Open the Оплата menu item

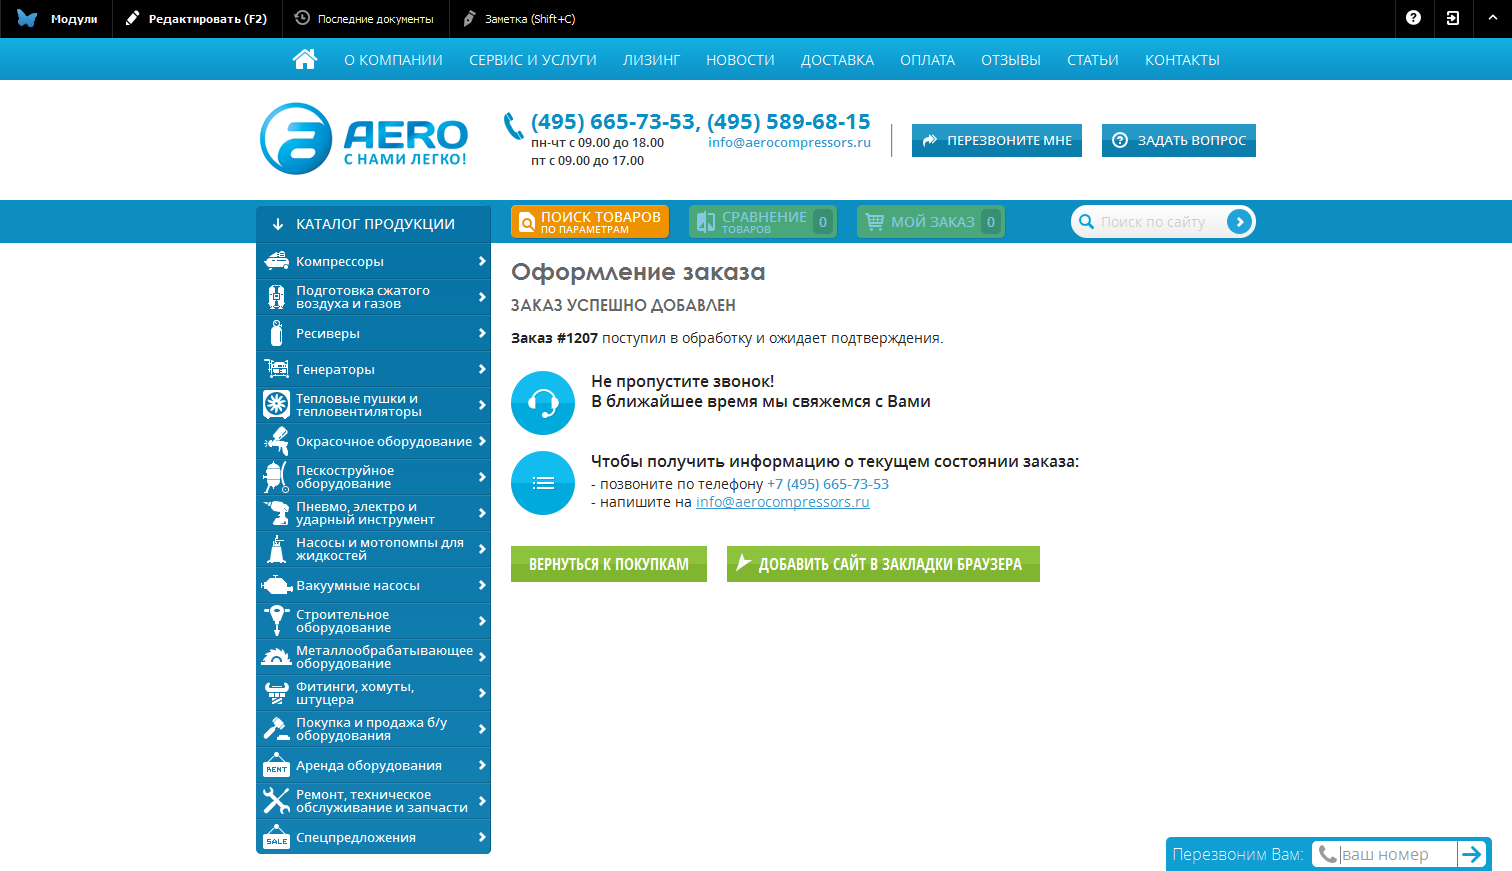pyautogui.click(x=927, y=60)
